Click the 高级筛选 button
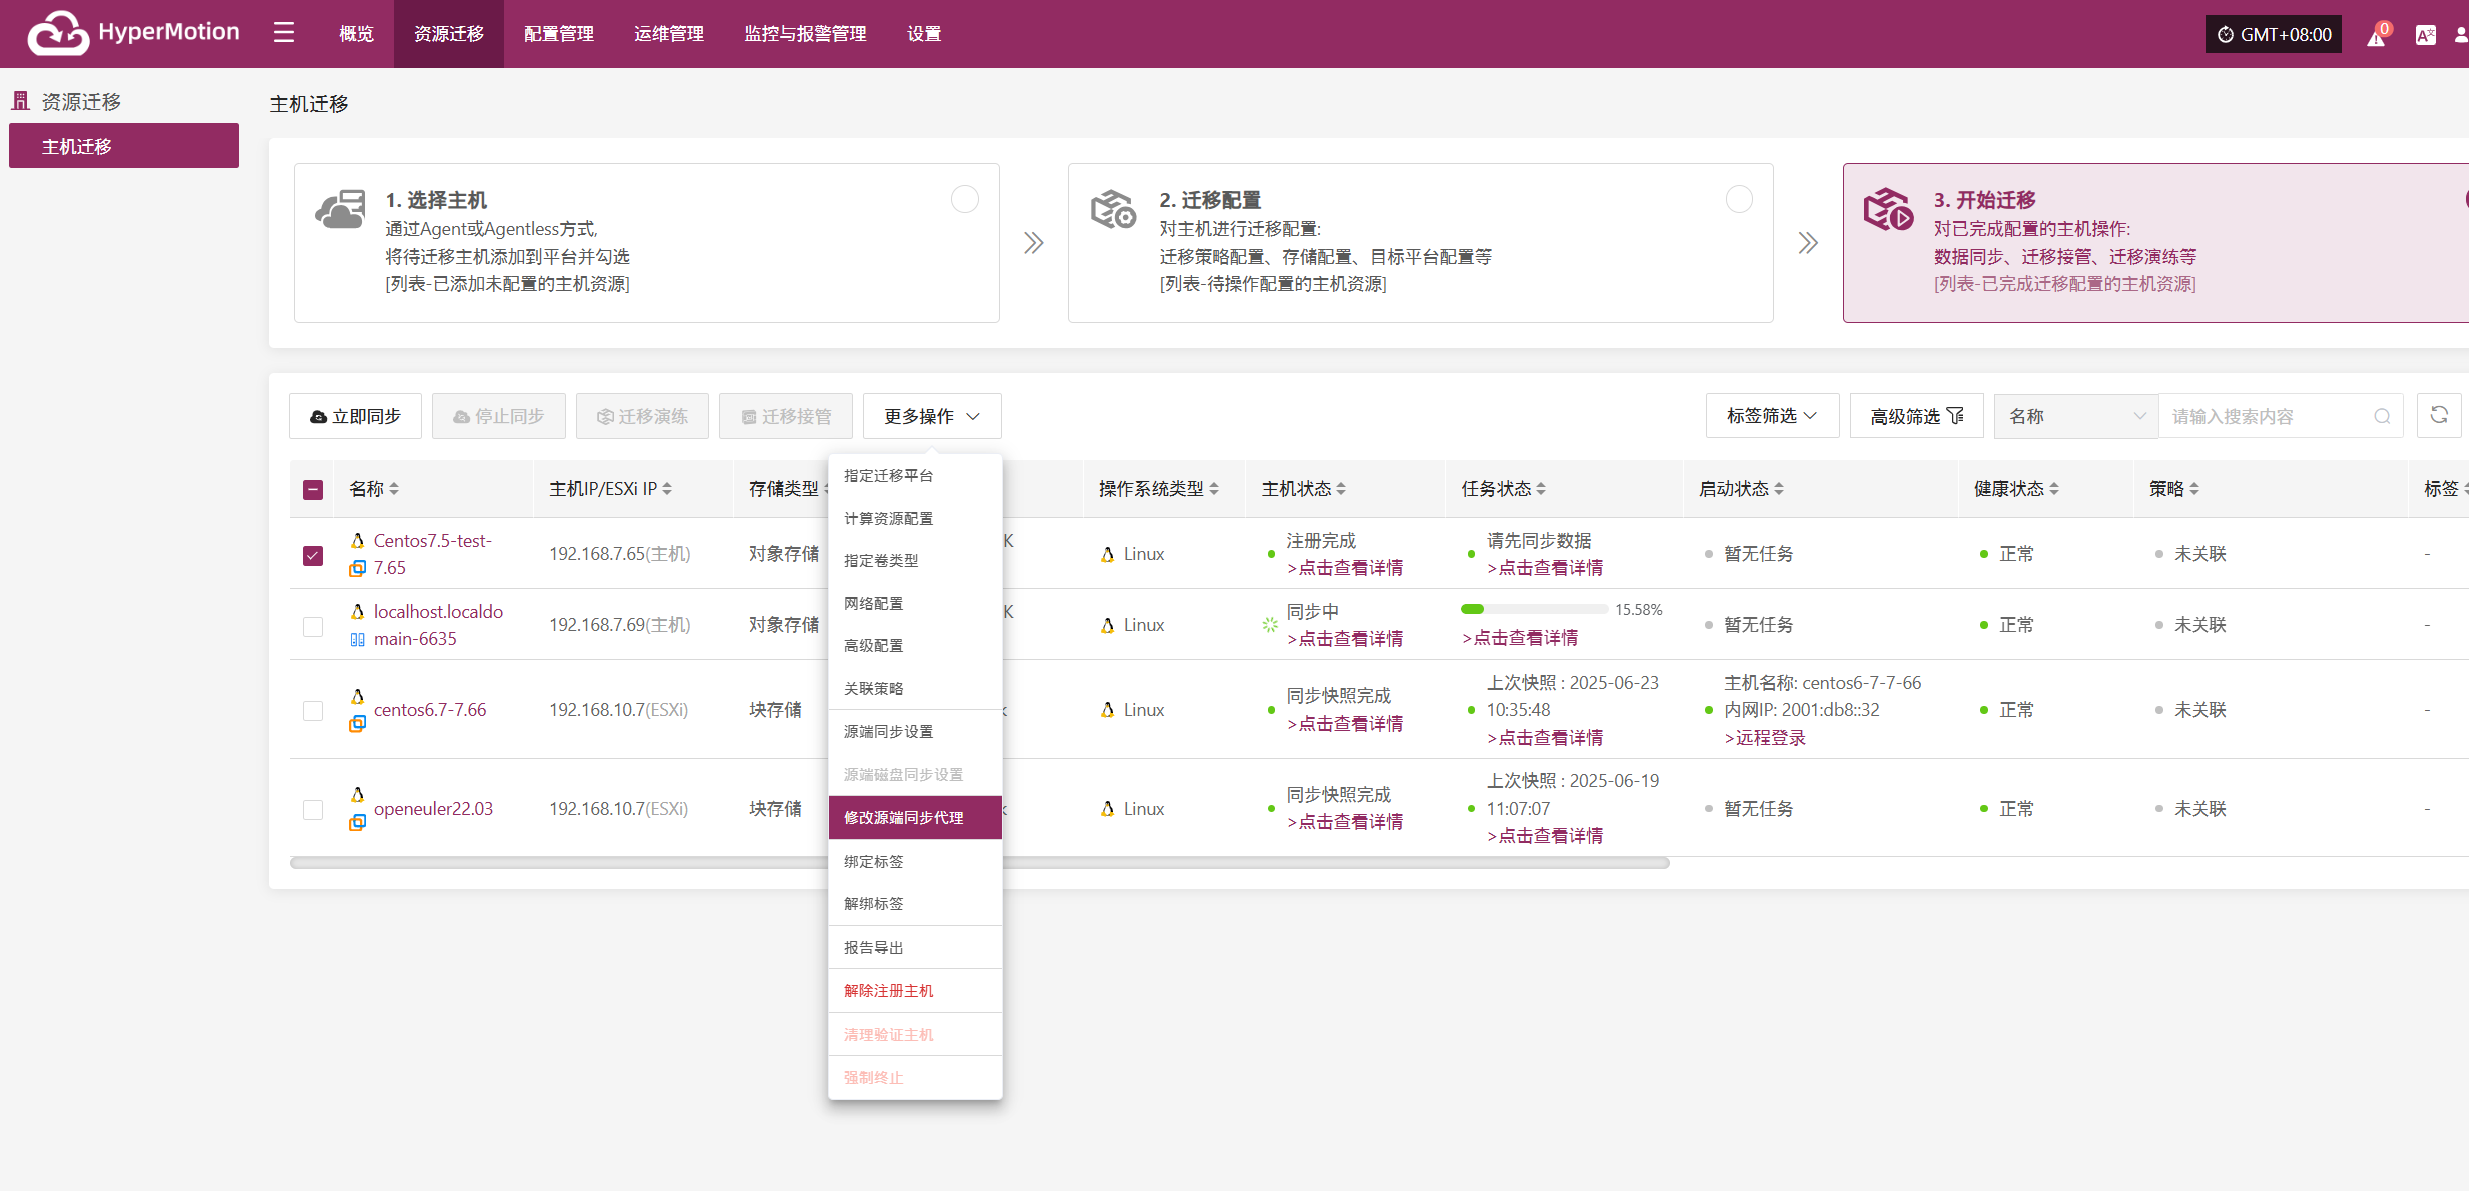The height and width of the screenshot is (1191, 2469). (1917, 416)
